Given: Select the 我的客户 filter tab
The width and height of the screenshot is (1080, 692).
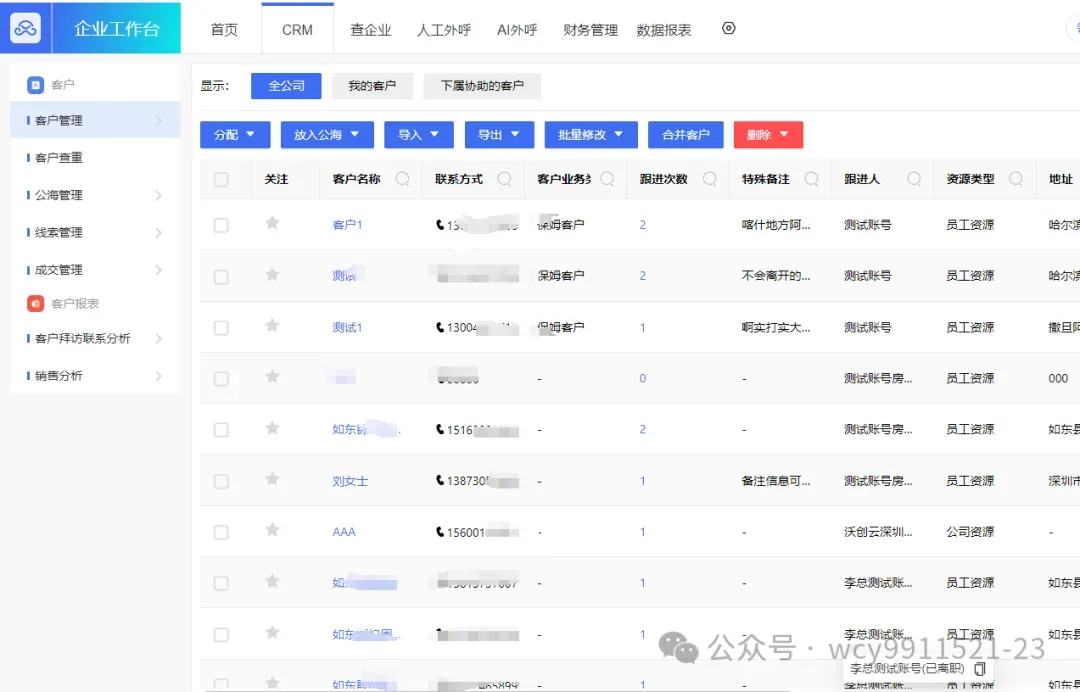Looking at the screenshot, I should click(x=372, y=86).
